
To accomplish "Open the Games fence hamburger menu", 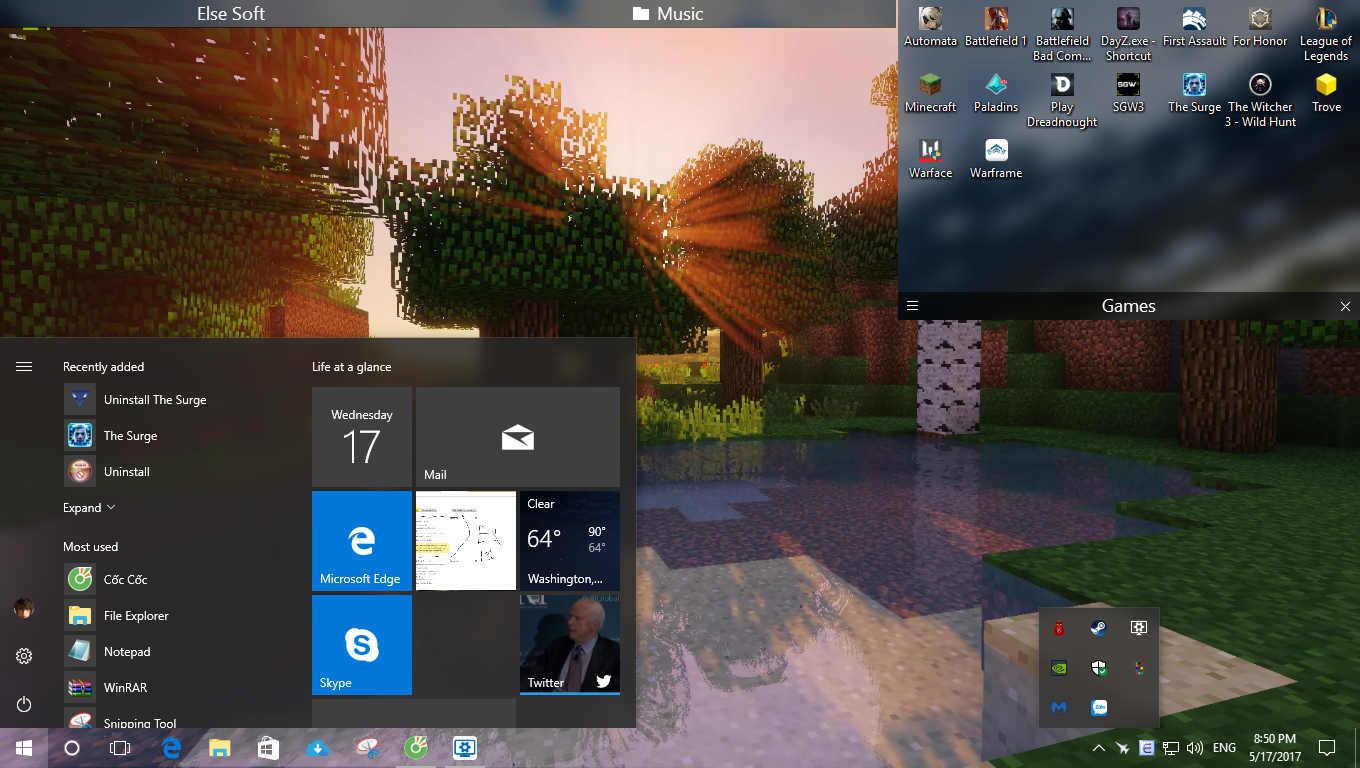I will coord(912,306).
